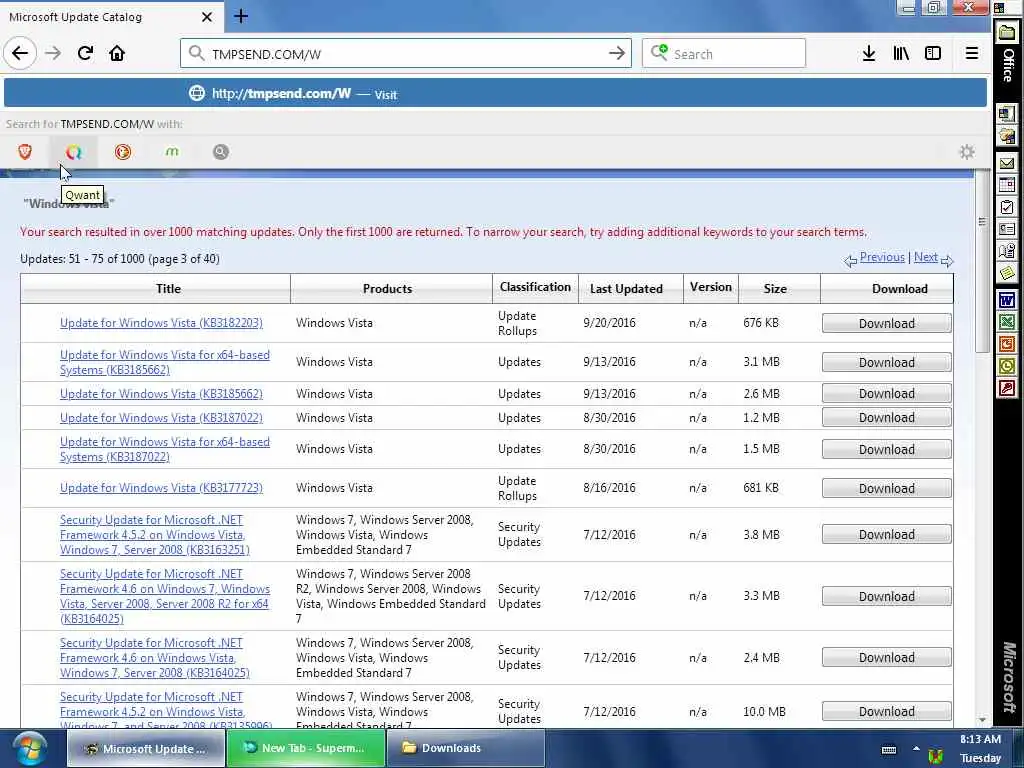Open search settings gear icon
This screenshot has width=1024, height=768.
pyautogui.click(x=967, y=152)
